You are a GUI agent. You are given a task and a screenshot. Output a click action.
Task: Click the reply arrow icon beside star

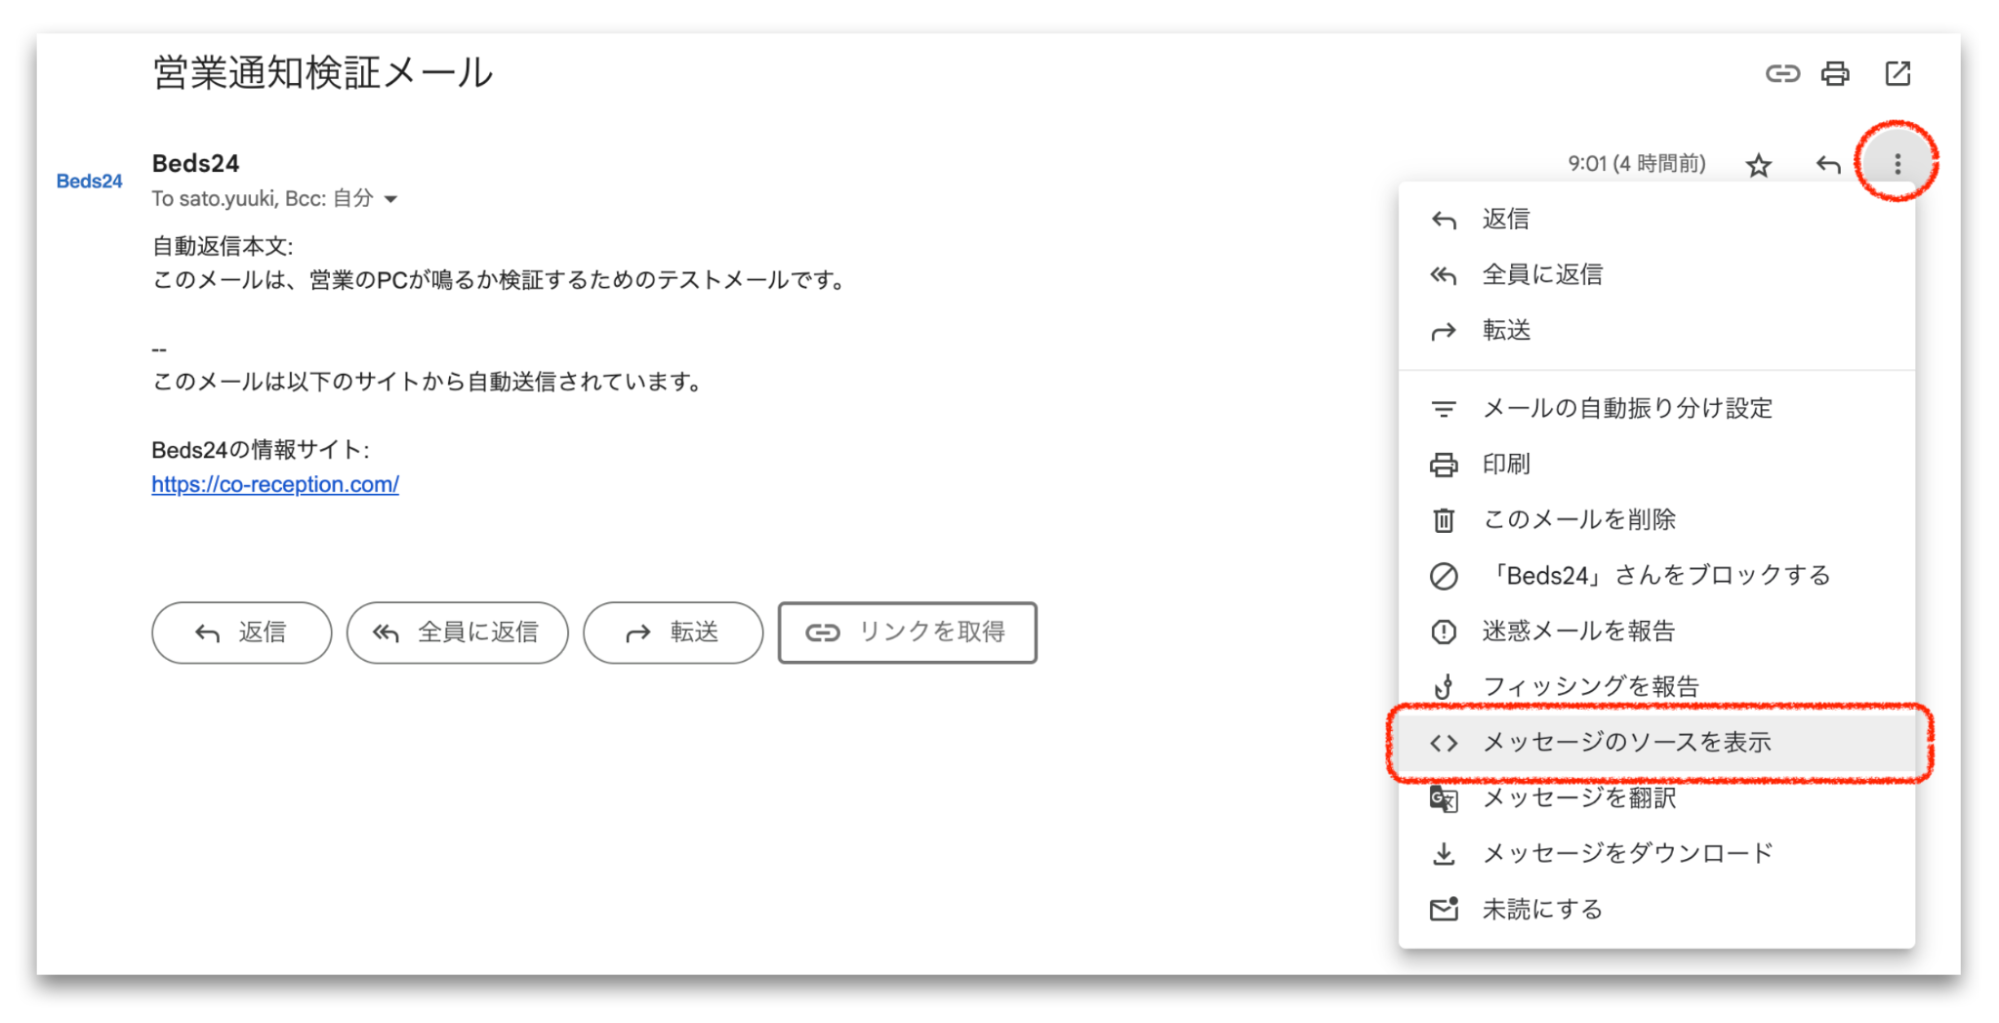point(1828,165)
